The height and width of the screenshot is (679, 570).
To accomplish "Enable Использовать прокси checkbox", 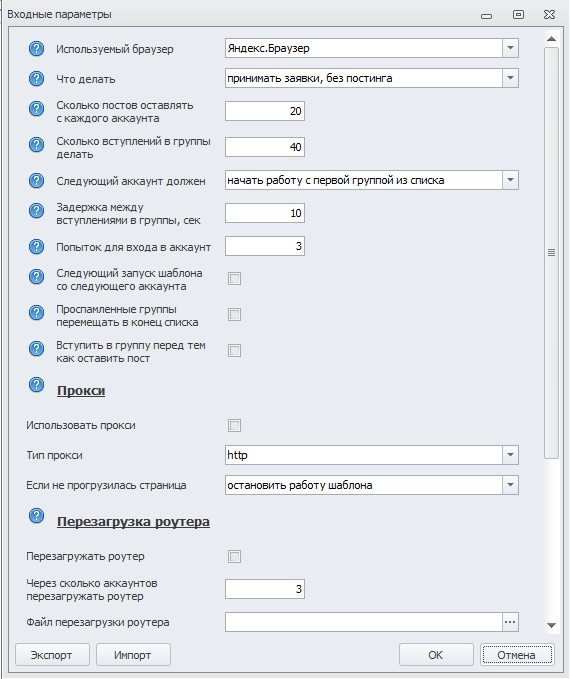I will point(234,425).
